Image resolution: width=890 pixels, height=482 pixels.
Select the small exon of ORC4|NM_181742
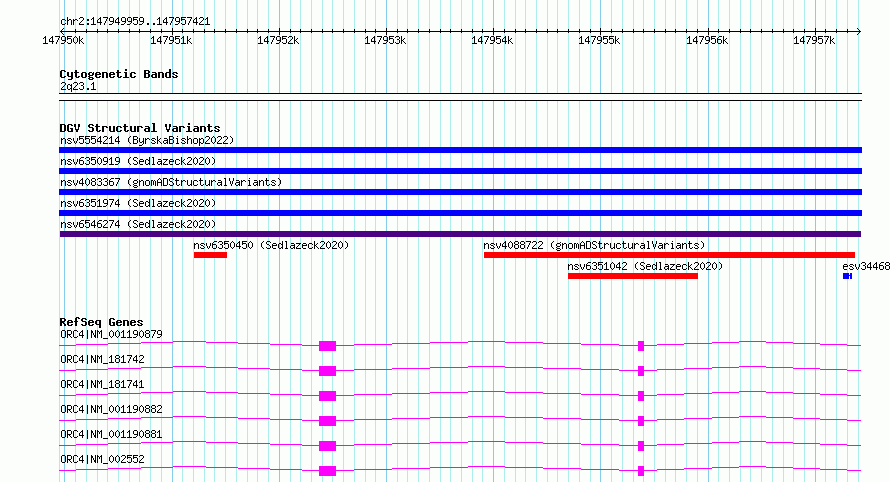pos(641,371)
